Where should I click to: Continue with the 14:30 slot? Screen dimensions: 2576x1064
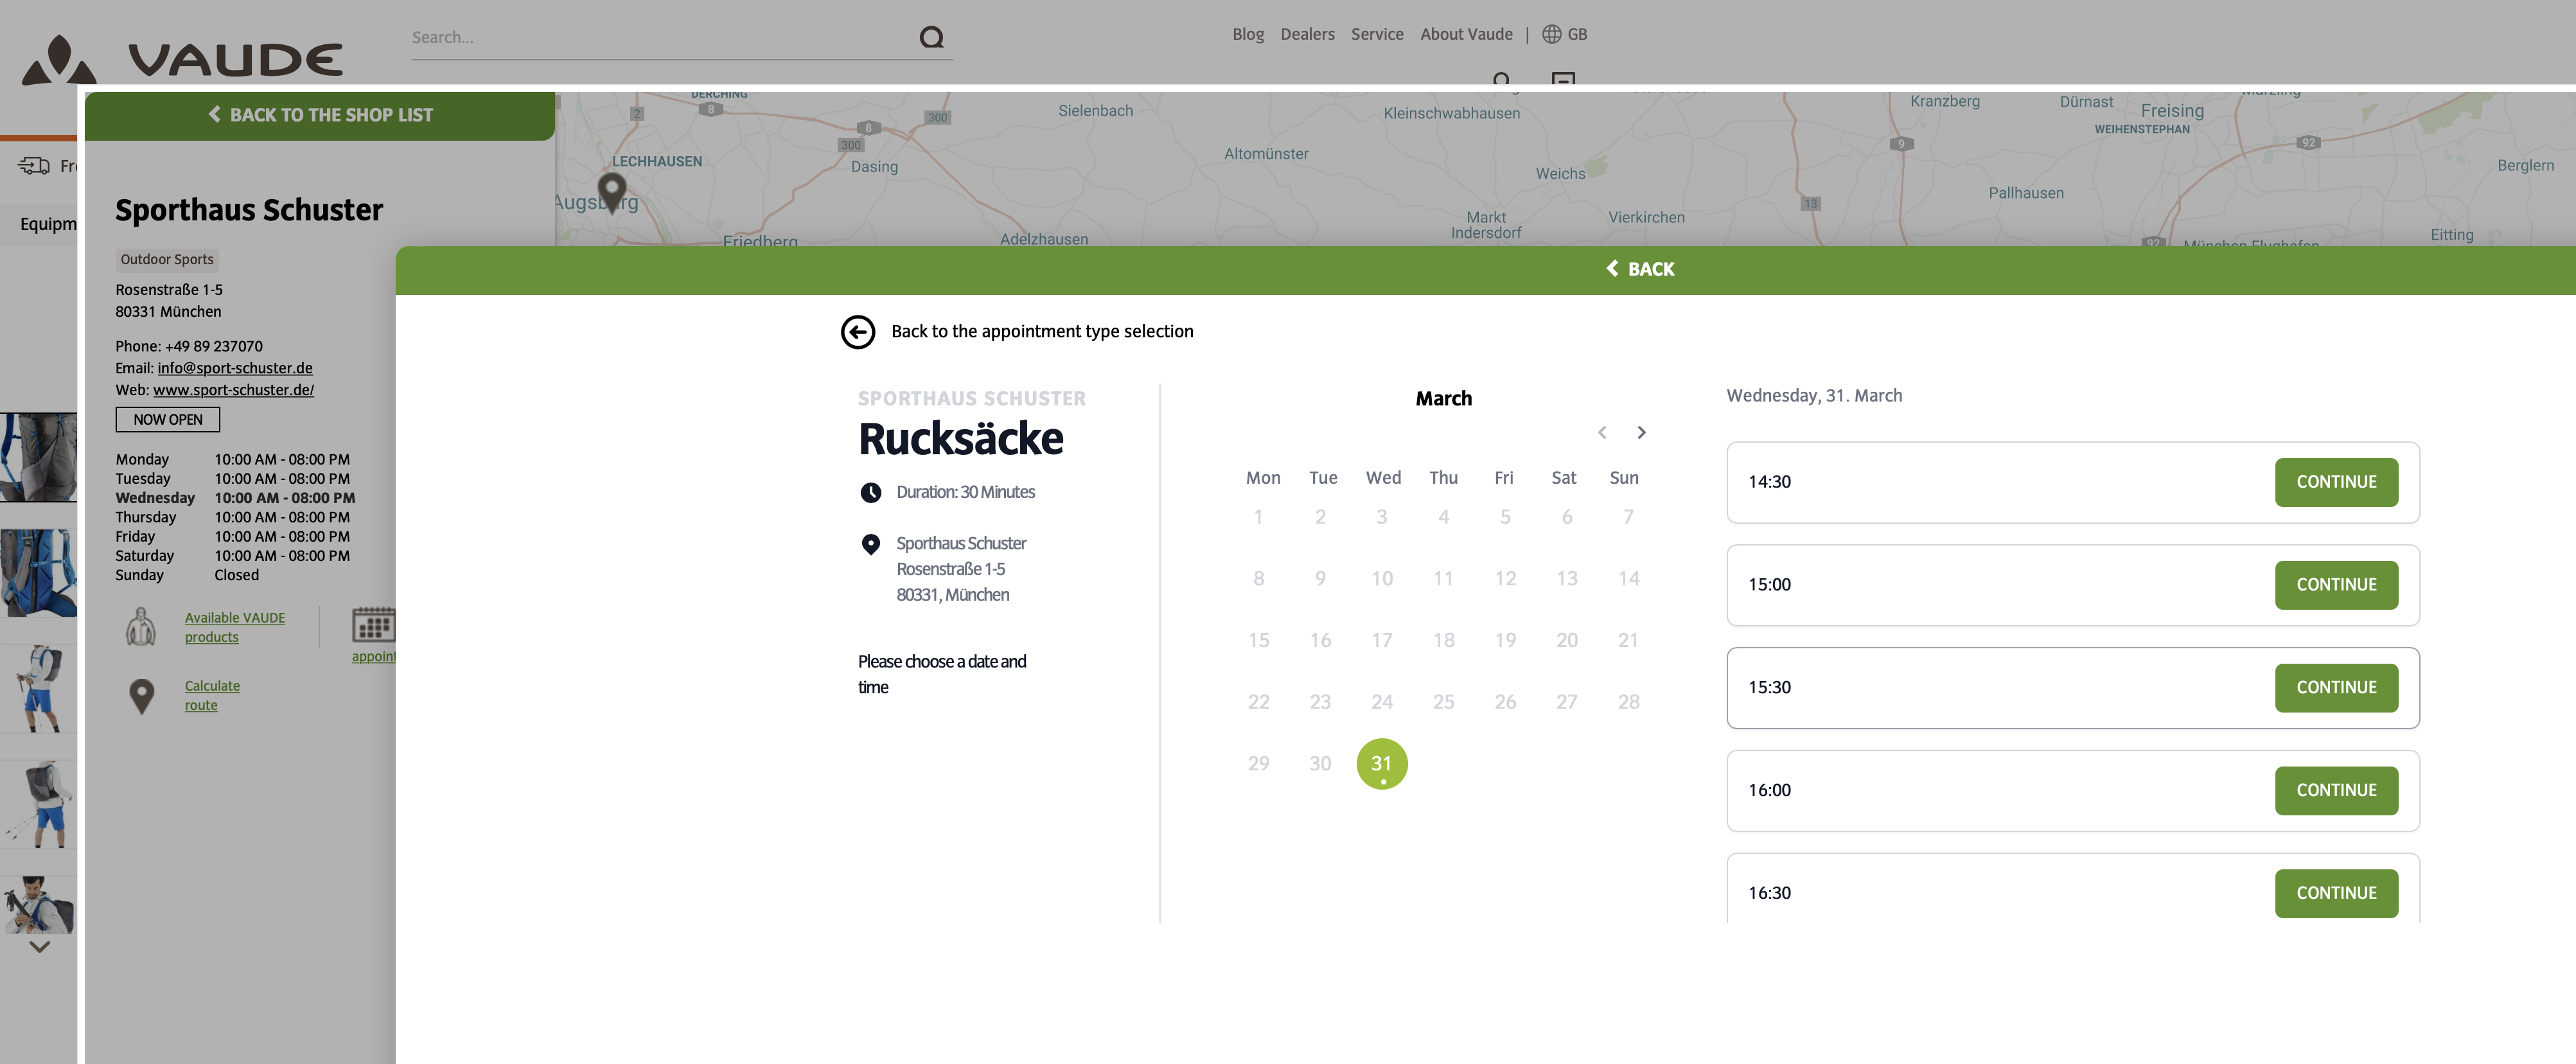2335,482
